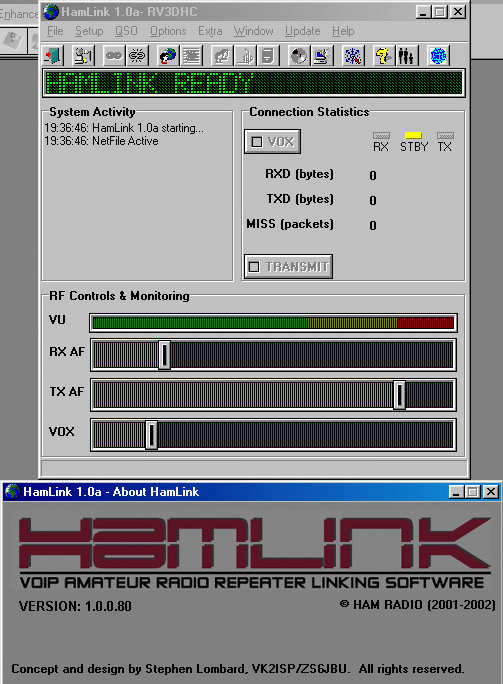Open the Update menu
This screenshot has width=503, height=684.
coord(303,31)
